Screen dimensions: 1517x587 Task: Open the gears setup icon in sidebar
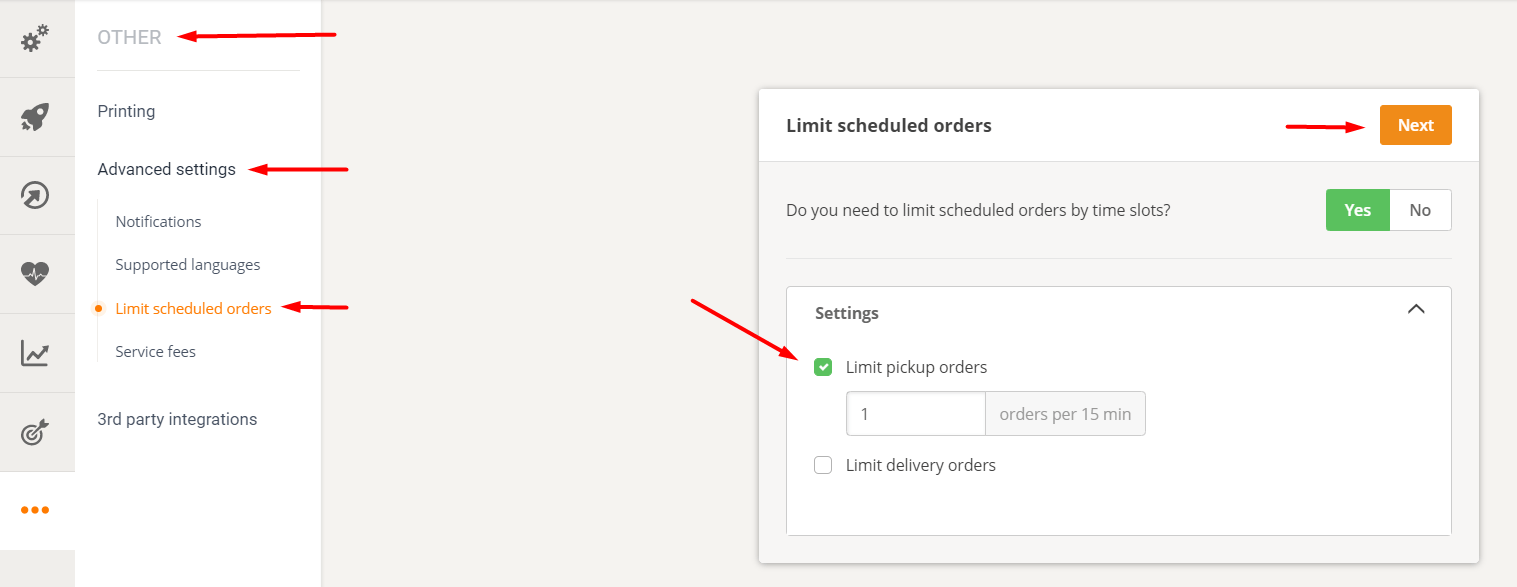tap(36, 39)
